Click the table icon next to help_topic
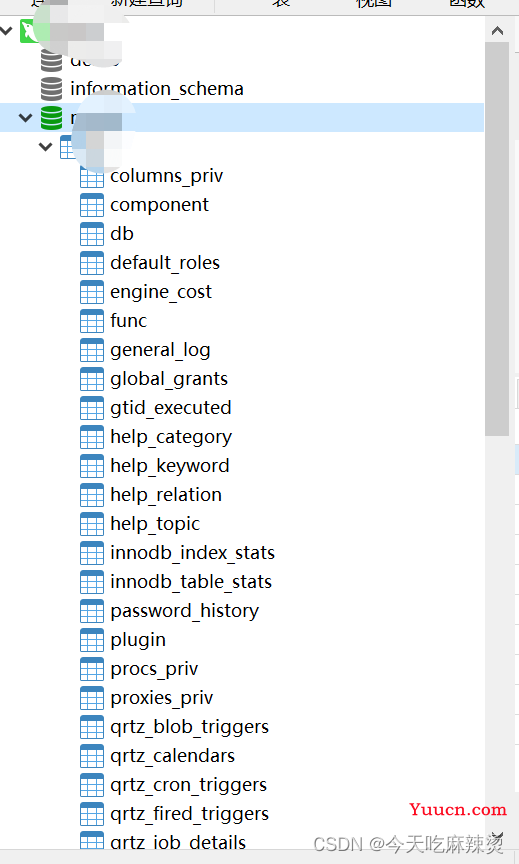The width and height of the screenshot is (519, 864). (91, 524)
